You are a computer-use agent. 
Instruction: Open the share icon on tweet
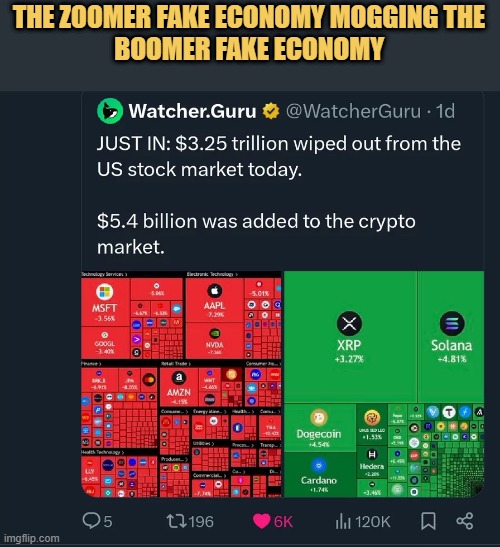pos(465,521)
